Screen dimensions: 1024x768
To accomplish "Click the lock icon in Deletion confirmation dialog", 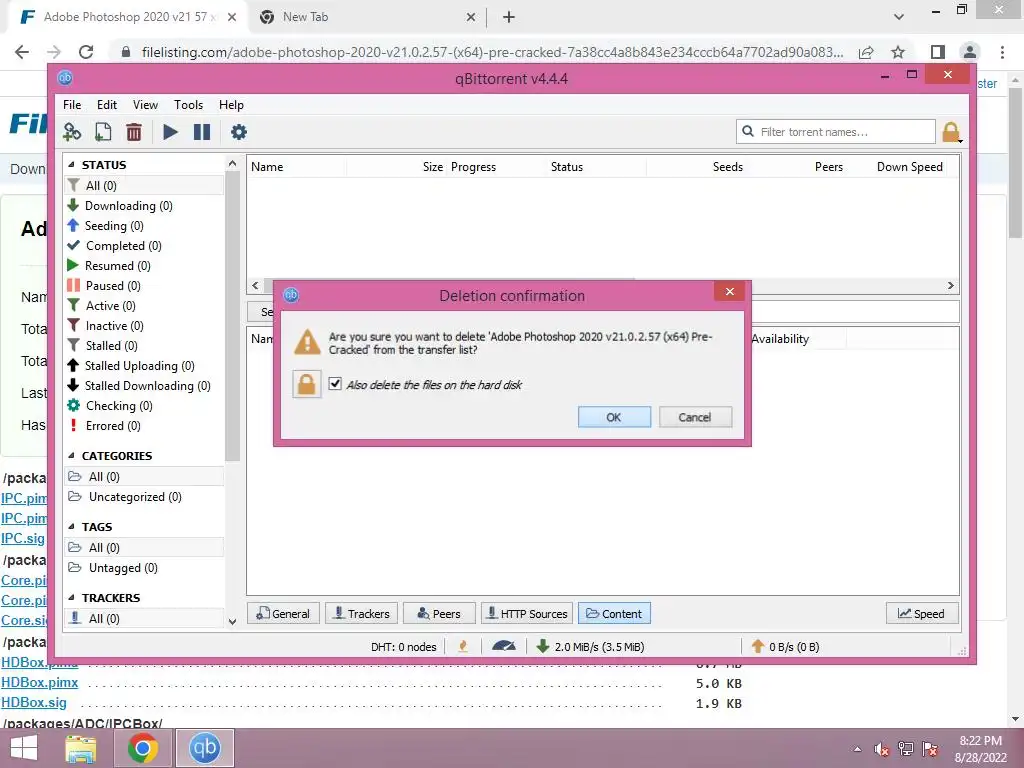I will point(306,384).
